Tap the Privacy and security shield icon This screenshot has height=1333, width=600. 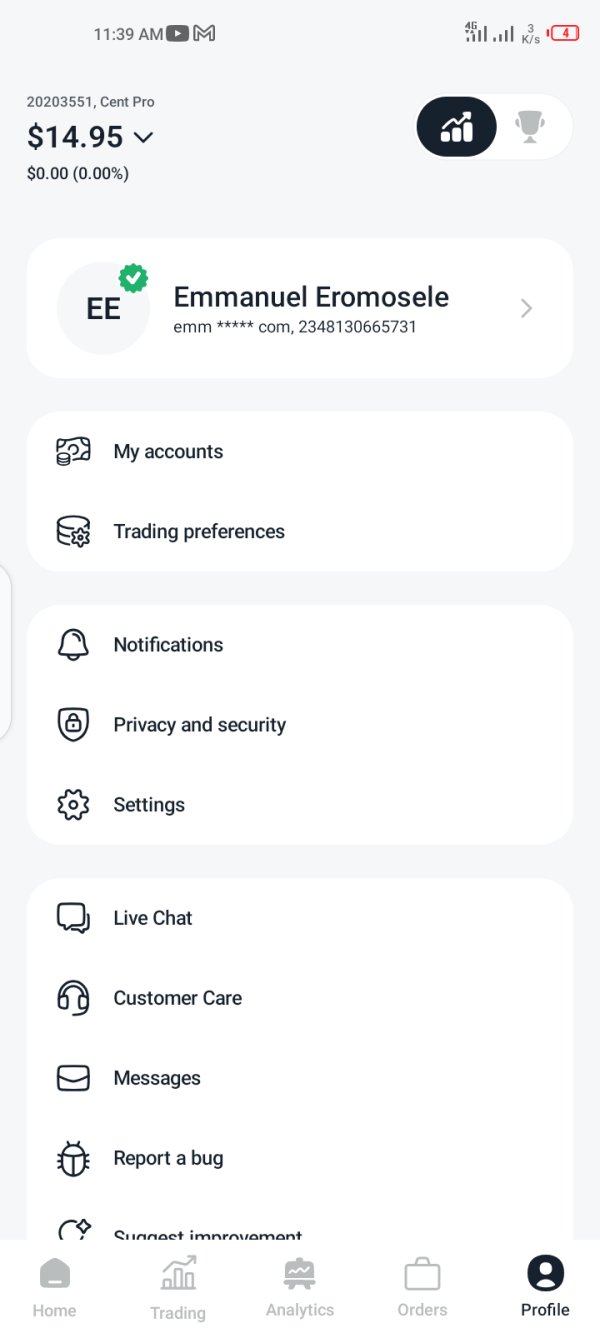(x=73, y=725)
